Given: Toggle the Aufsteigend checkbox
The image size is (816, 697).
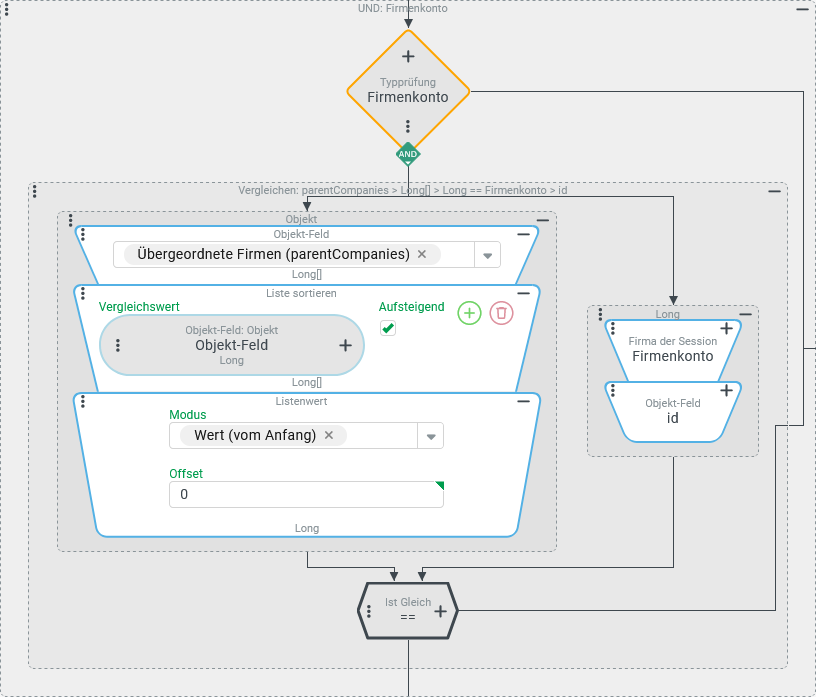Looking at the screenshot, I should point(388,328).
